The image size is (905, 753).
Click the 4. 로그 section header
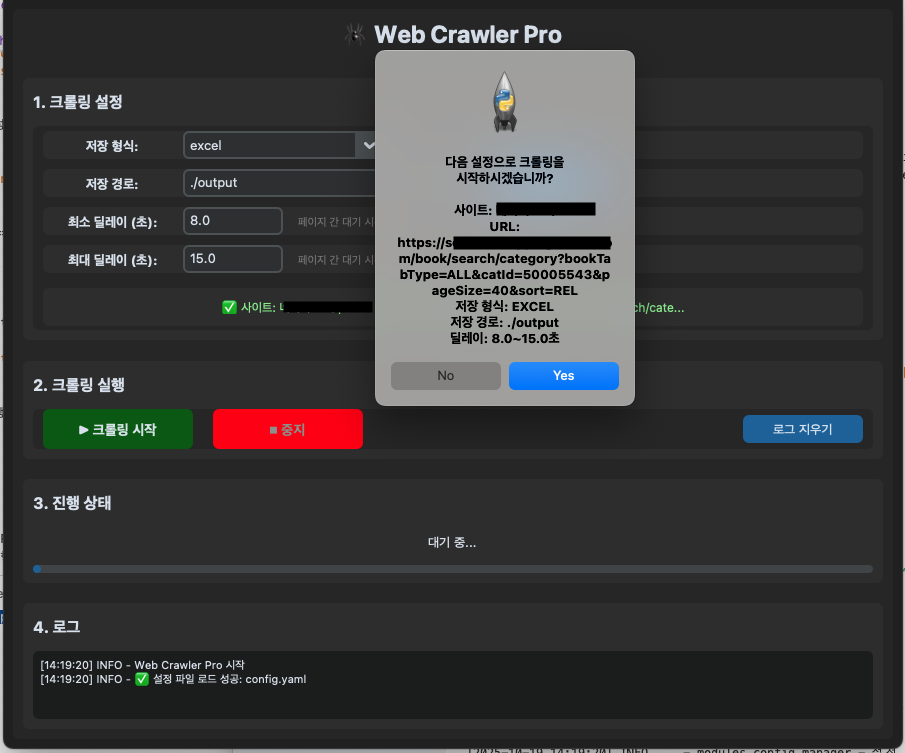point(56,627)
